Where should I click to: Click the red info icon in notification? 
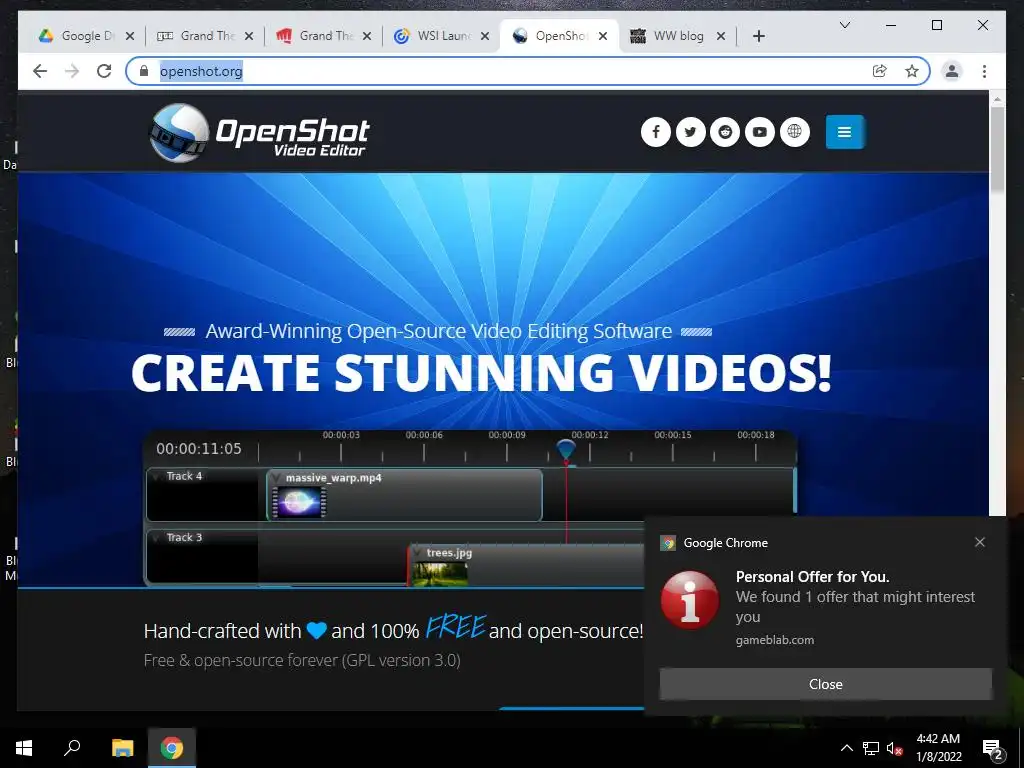pyautogui.click(x=690, y=600)
